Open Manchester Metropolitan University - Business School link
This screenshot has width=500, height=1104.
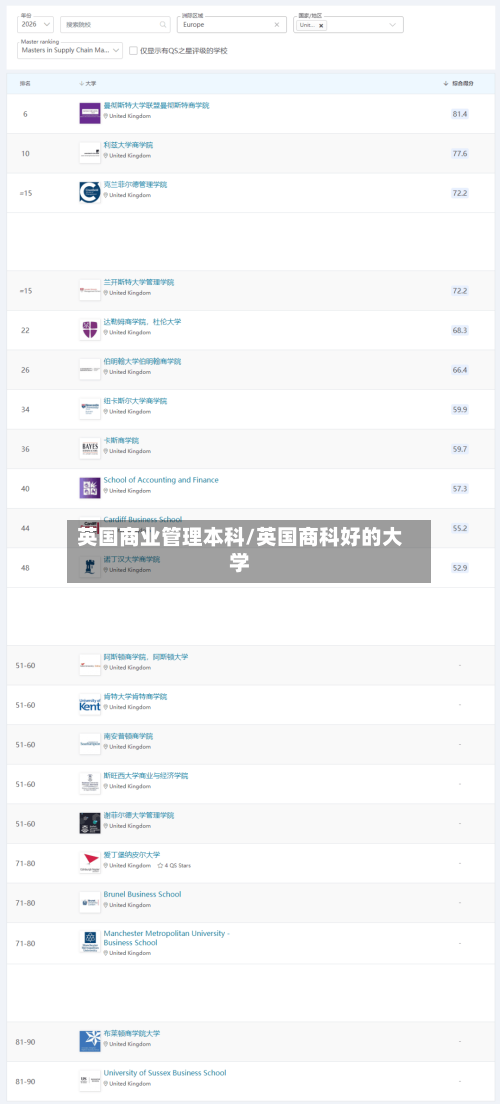coord(166,938)
